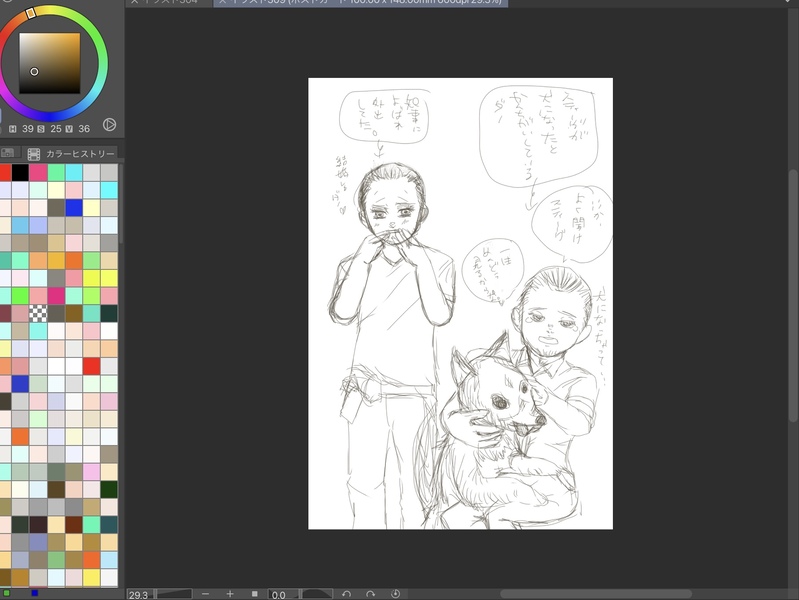Click the palette tab icon left of カラーヒストリー

coord(8,153)
